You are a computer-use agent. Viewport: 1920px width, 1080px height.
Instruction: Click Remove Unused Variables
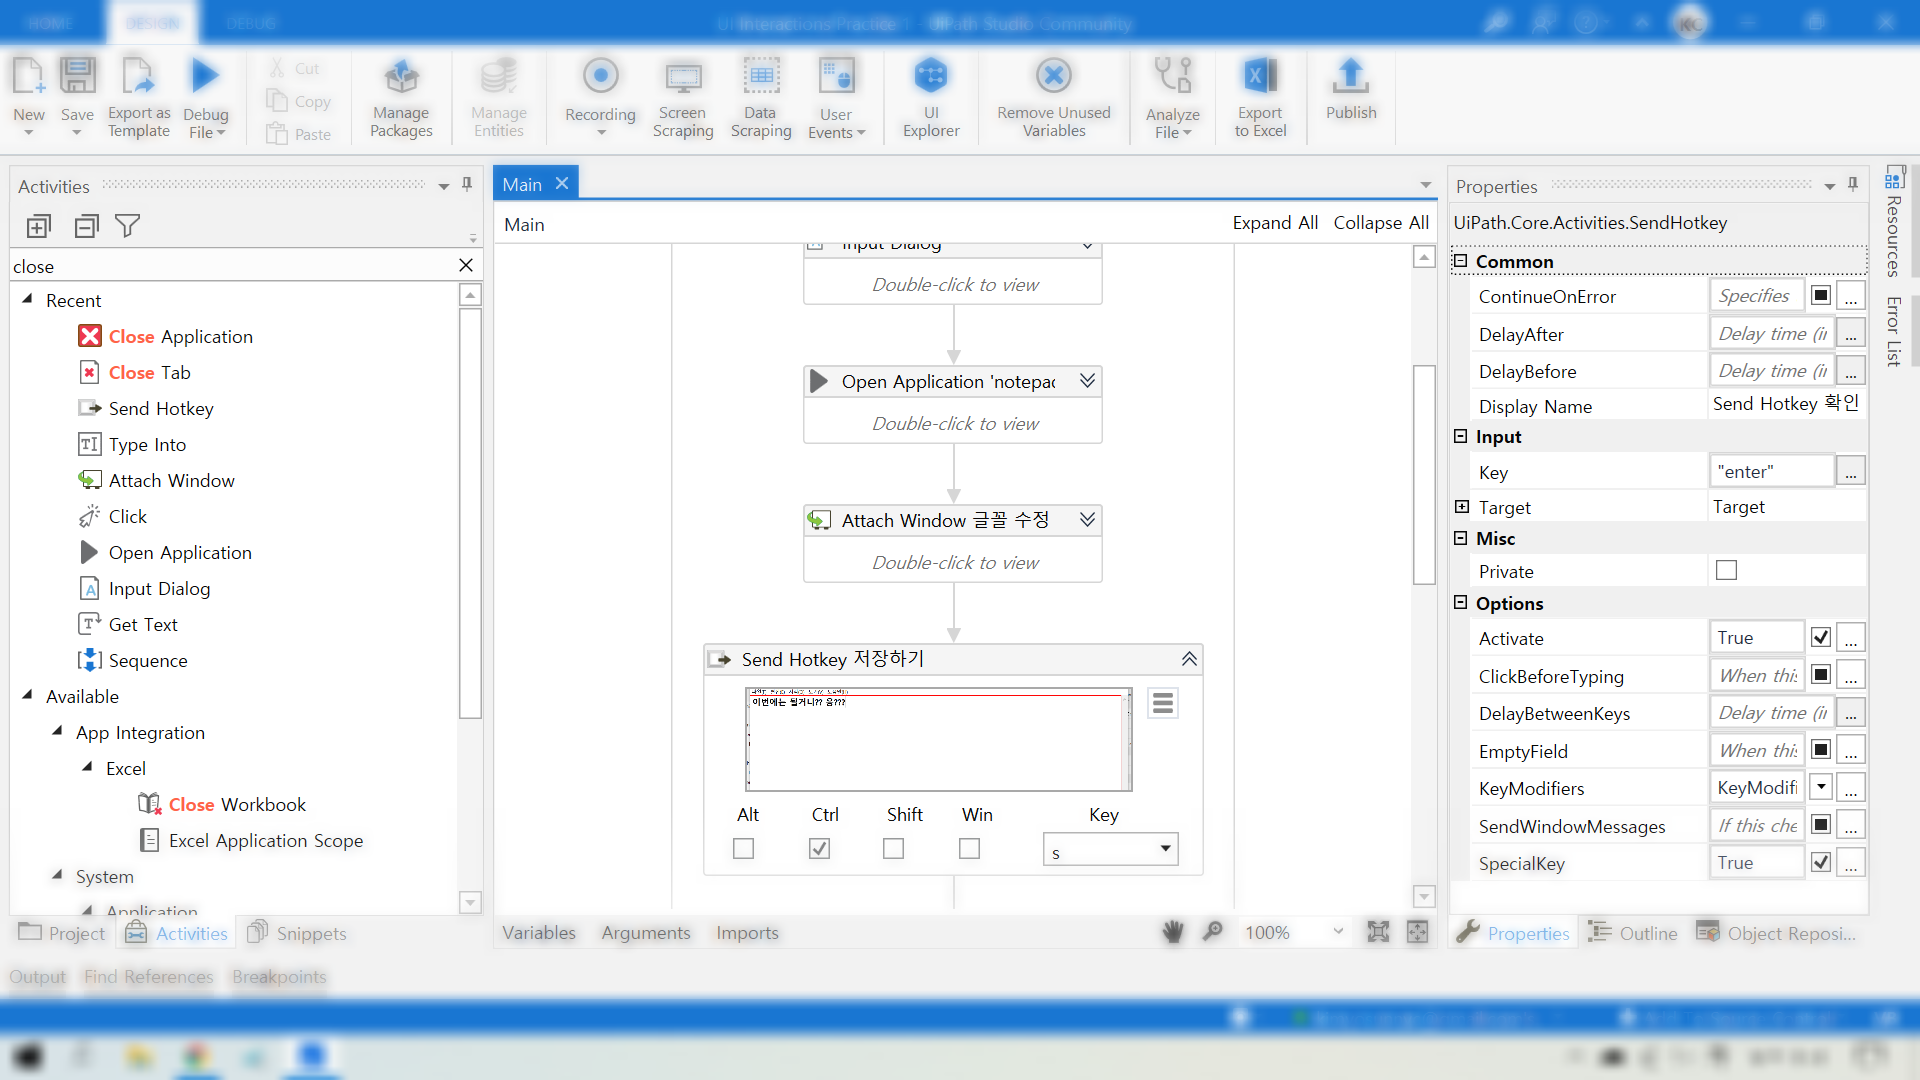pos(1053,97)
